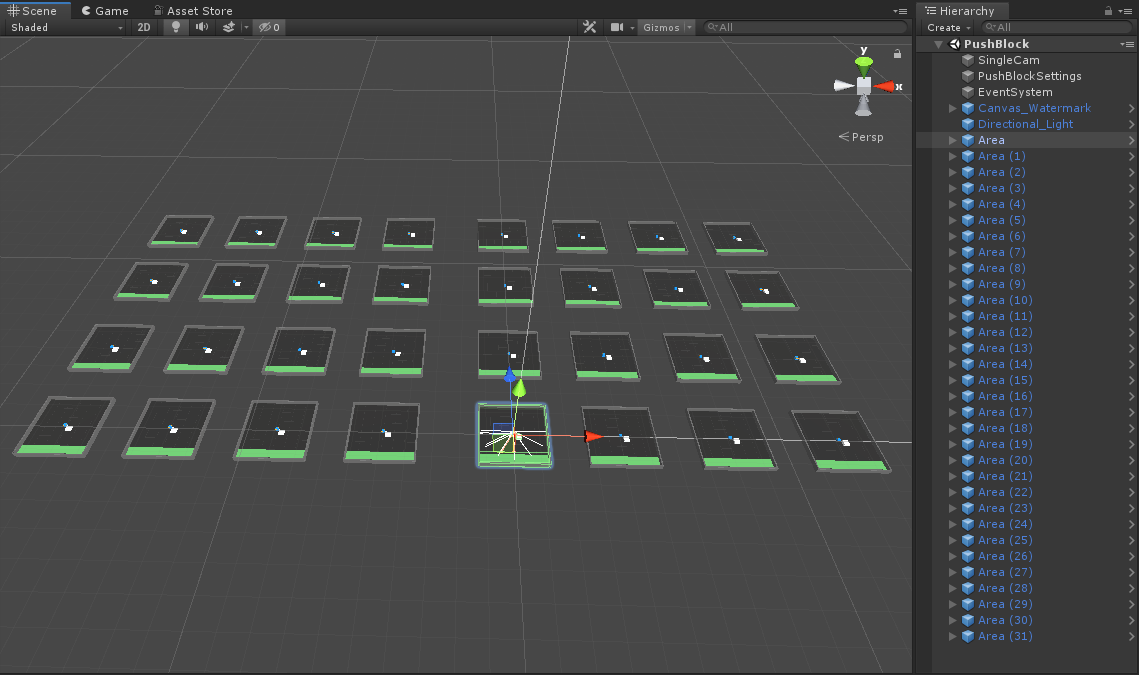The height and width of the screenshot is (675, 1139).
Task: Click Area (2) prefab cube icon
Action: tap(968, 172)
